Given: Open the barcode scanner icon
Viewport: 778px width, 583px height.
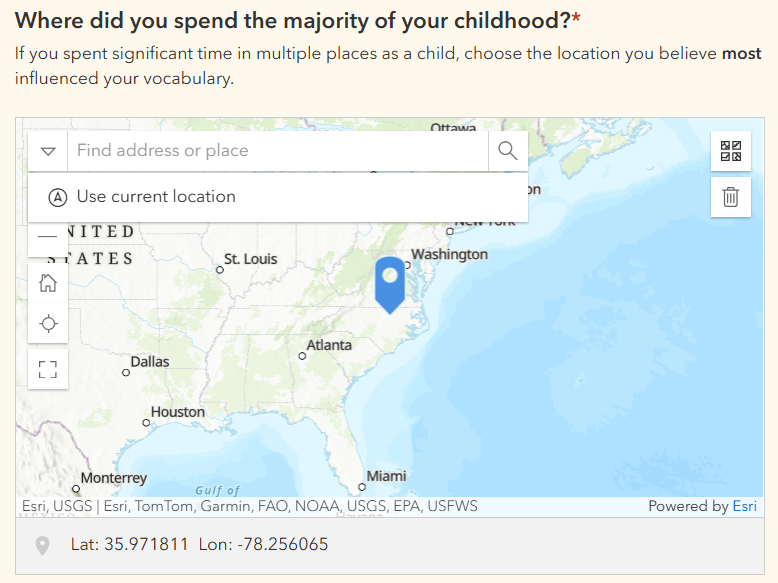Looking at the screenshot, I should pos(731,152).
